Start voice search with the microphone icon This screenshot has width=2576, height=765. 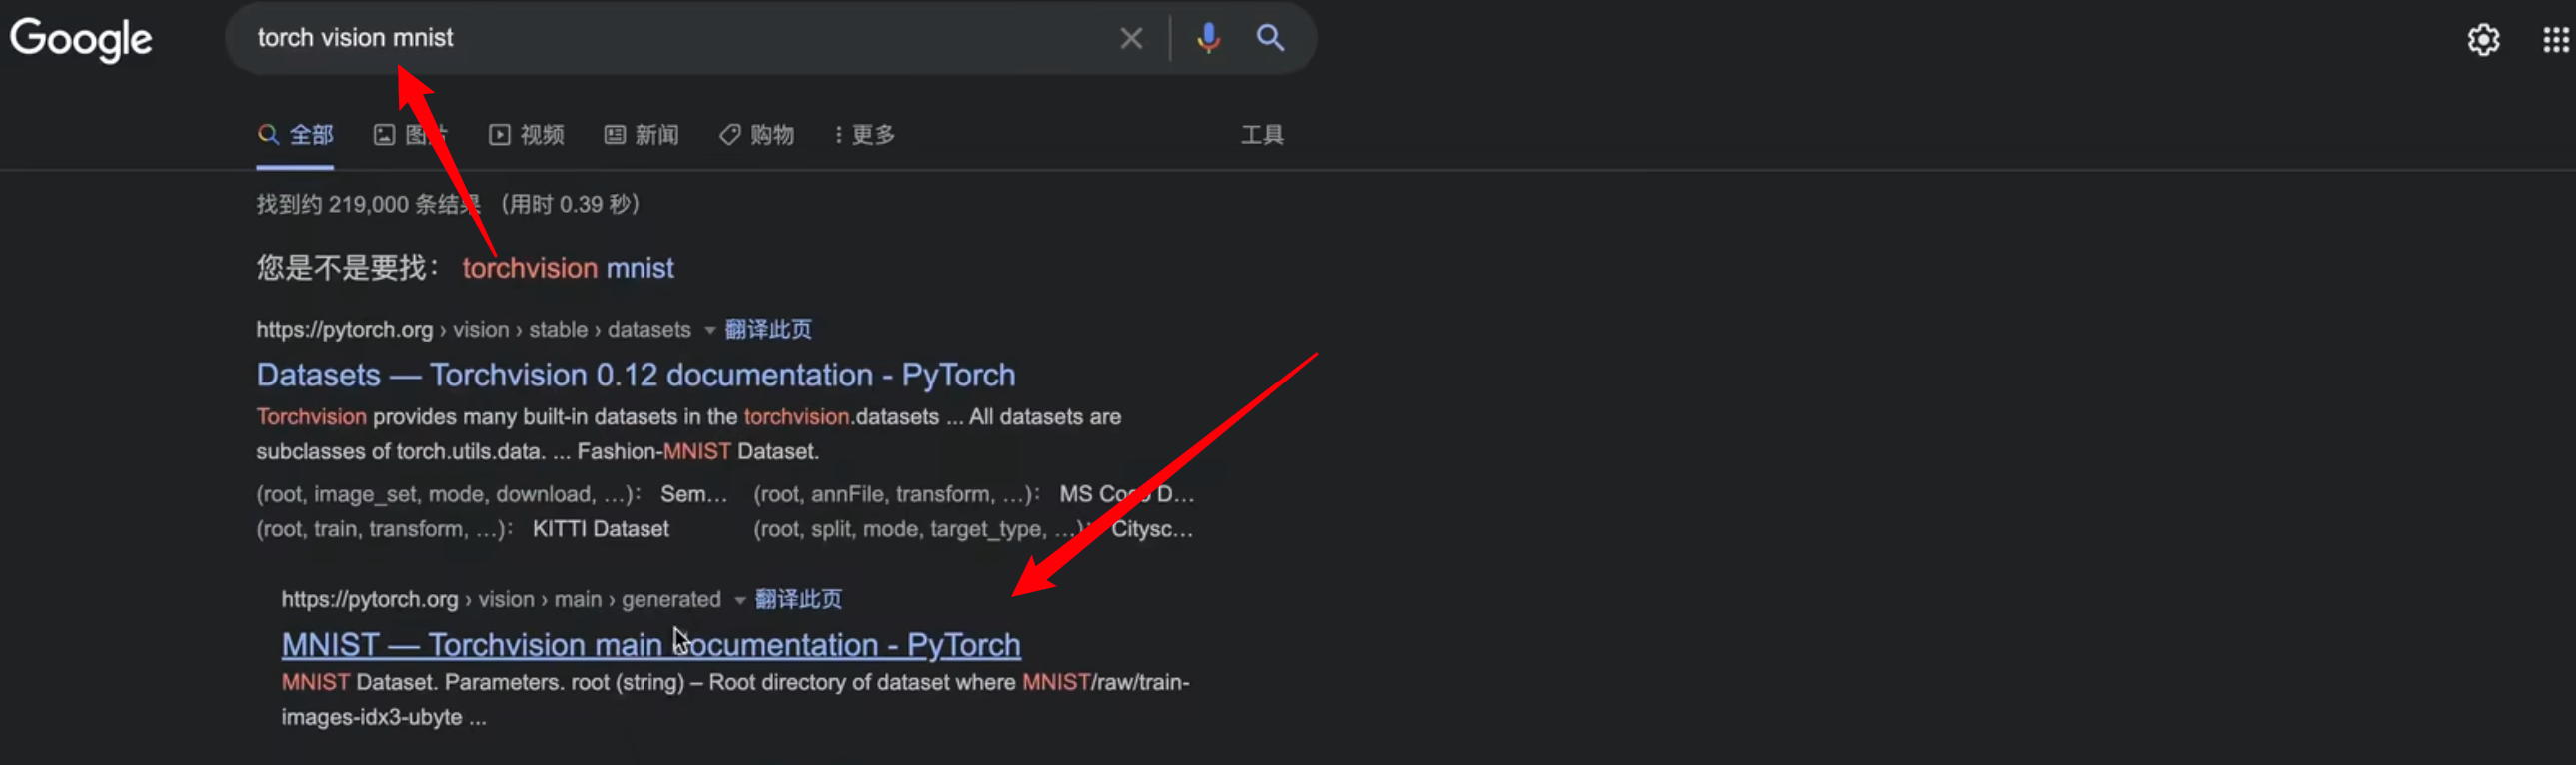(x=1208, y=38)
